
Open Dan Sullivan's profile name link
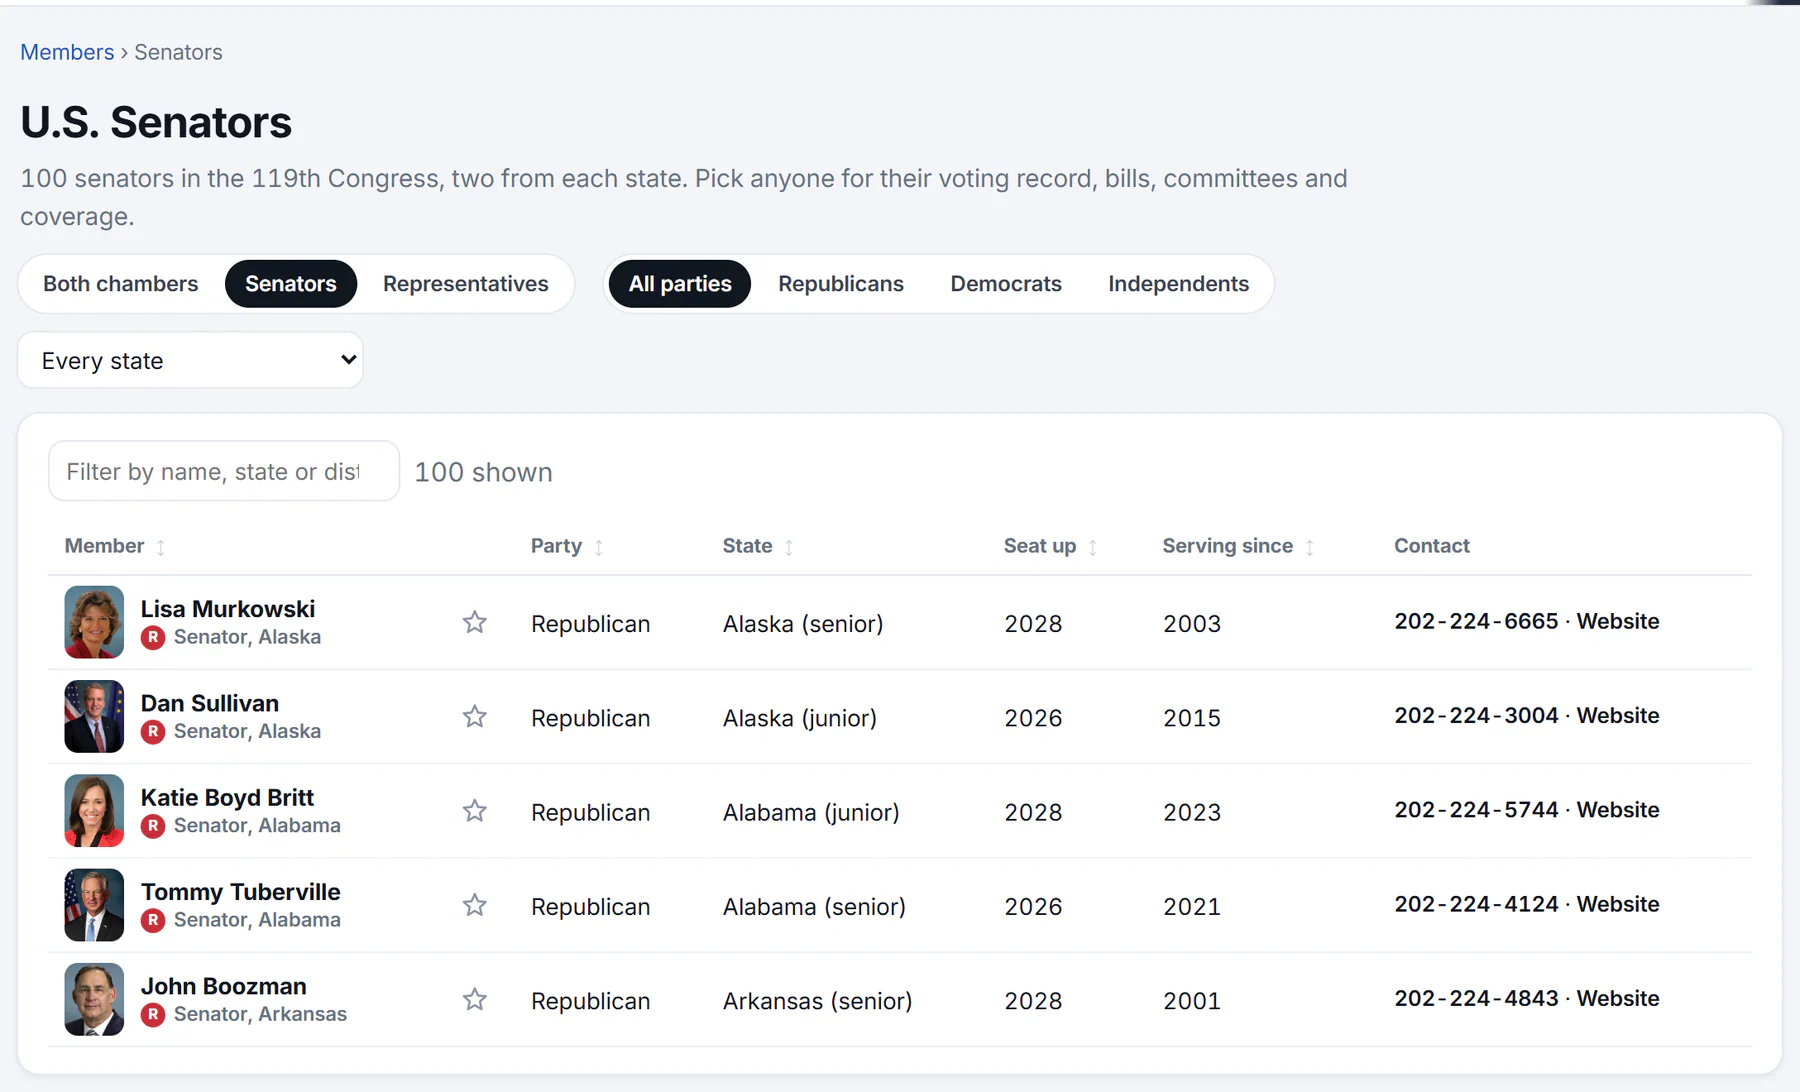coord(210,703)
